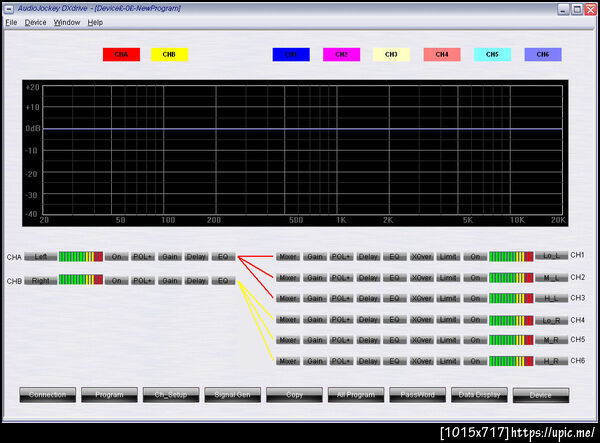Click the Program button
Image resolution: width=600 pixels, height=443 pixels.
click(x=109, y=395)
